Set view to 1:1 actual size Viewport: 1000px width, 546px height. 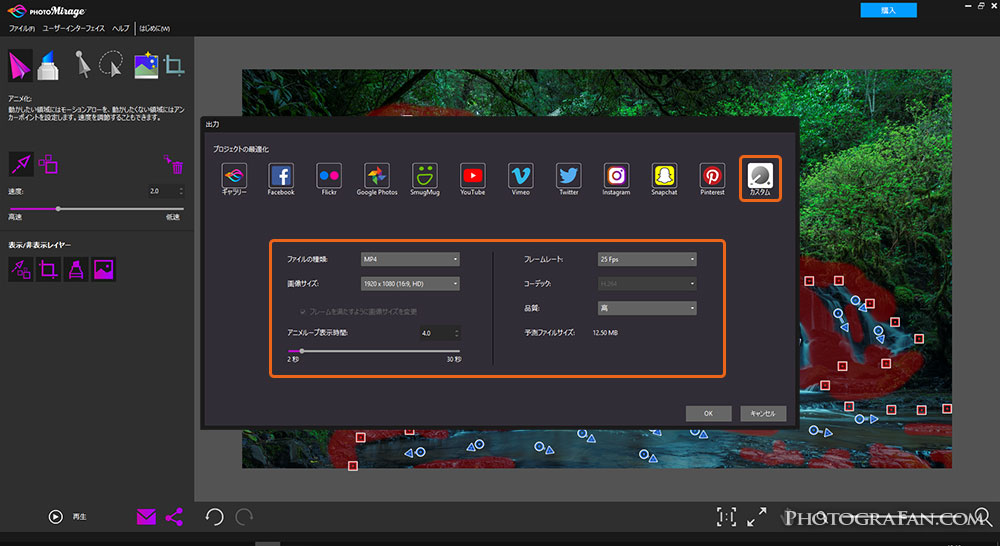click(726, 517)
